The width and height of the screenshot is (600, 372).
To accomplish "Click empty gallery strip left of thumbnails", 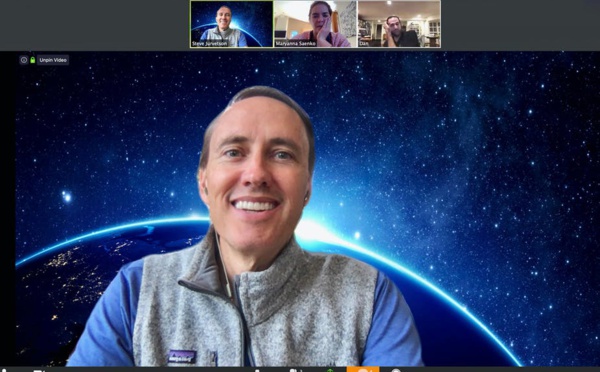I will 95,25.
